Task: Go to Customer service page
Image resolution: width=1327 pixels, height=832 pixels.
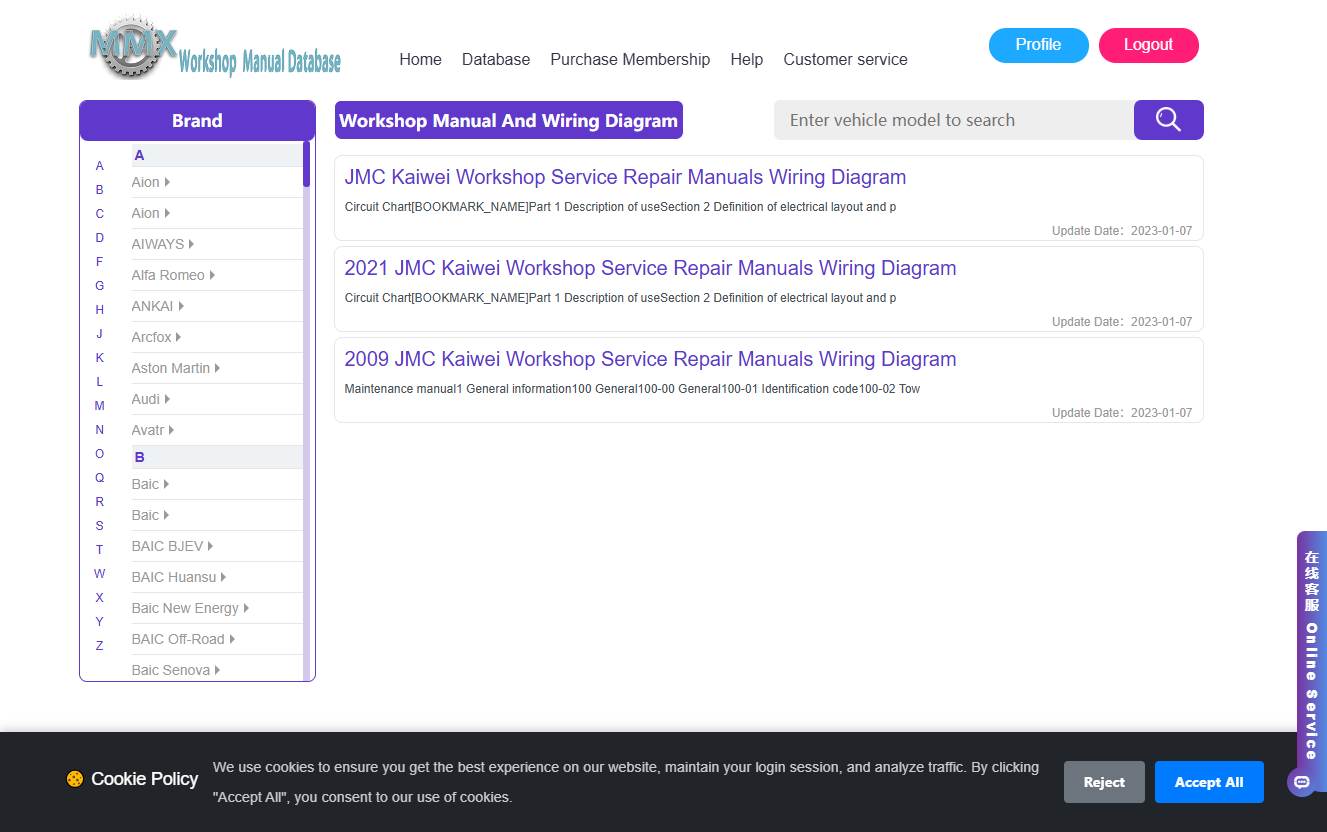Action: 846,59
